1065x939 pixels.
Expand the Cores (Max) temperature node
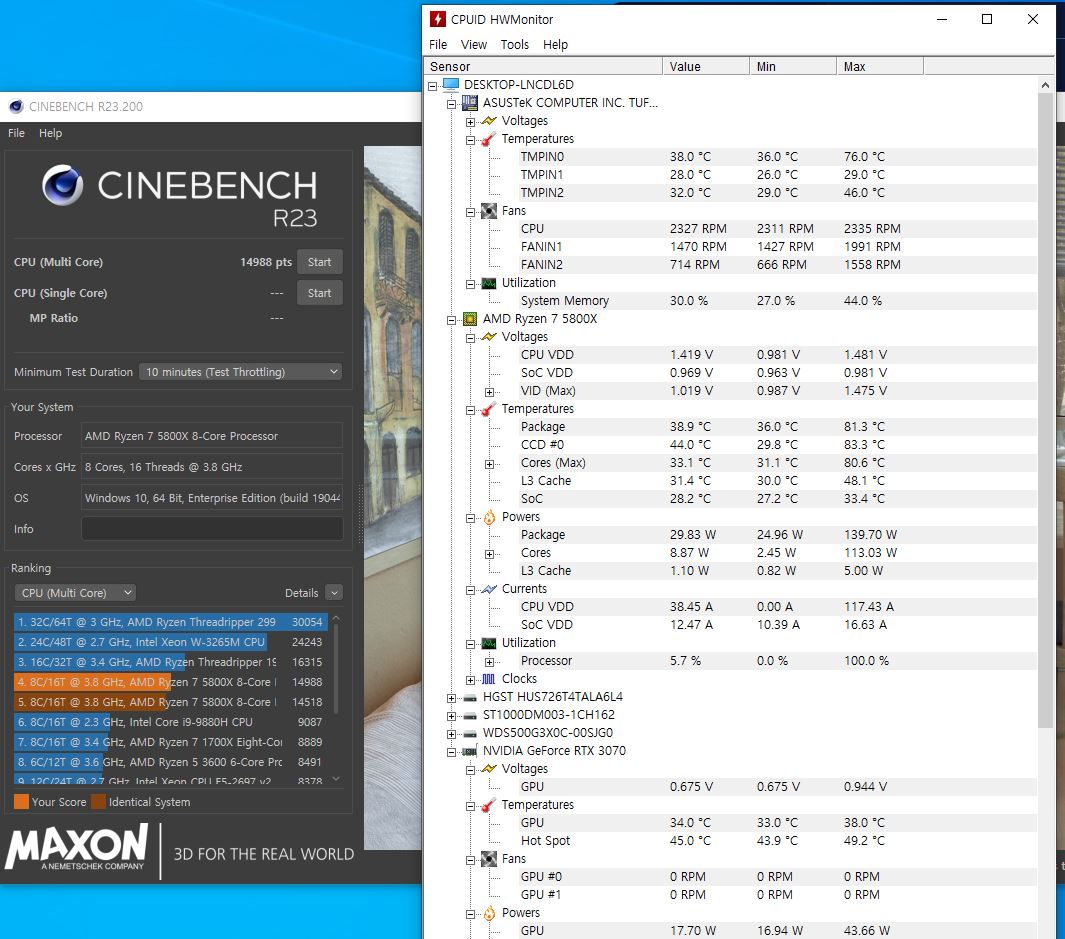click(x=489, y=464)
